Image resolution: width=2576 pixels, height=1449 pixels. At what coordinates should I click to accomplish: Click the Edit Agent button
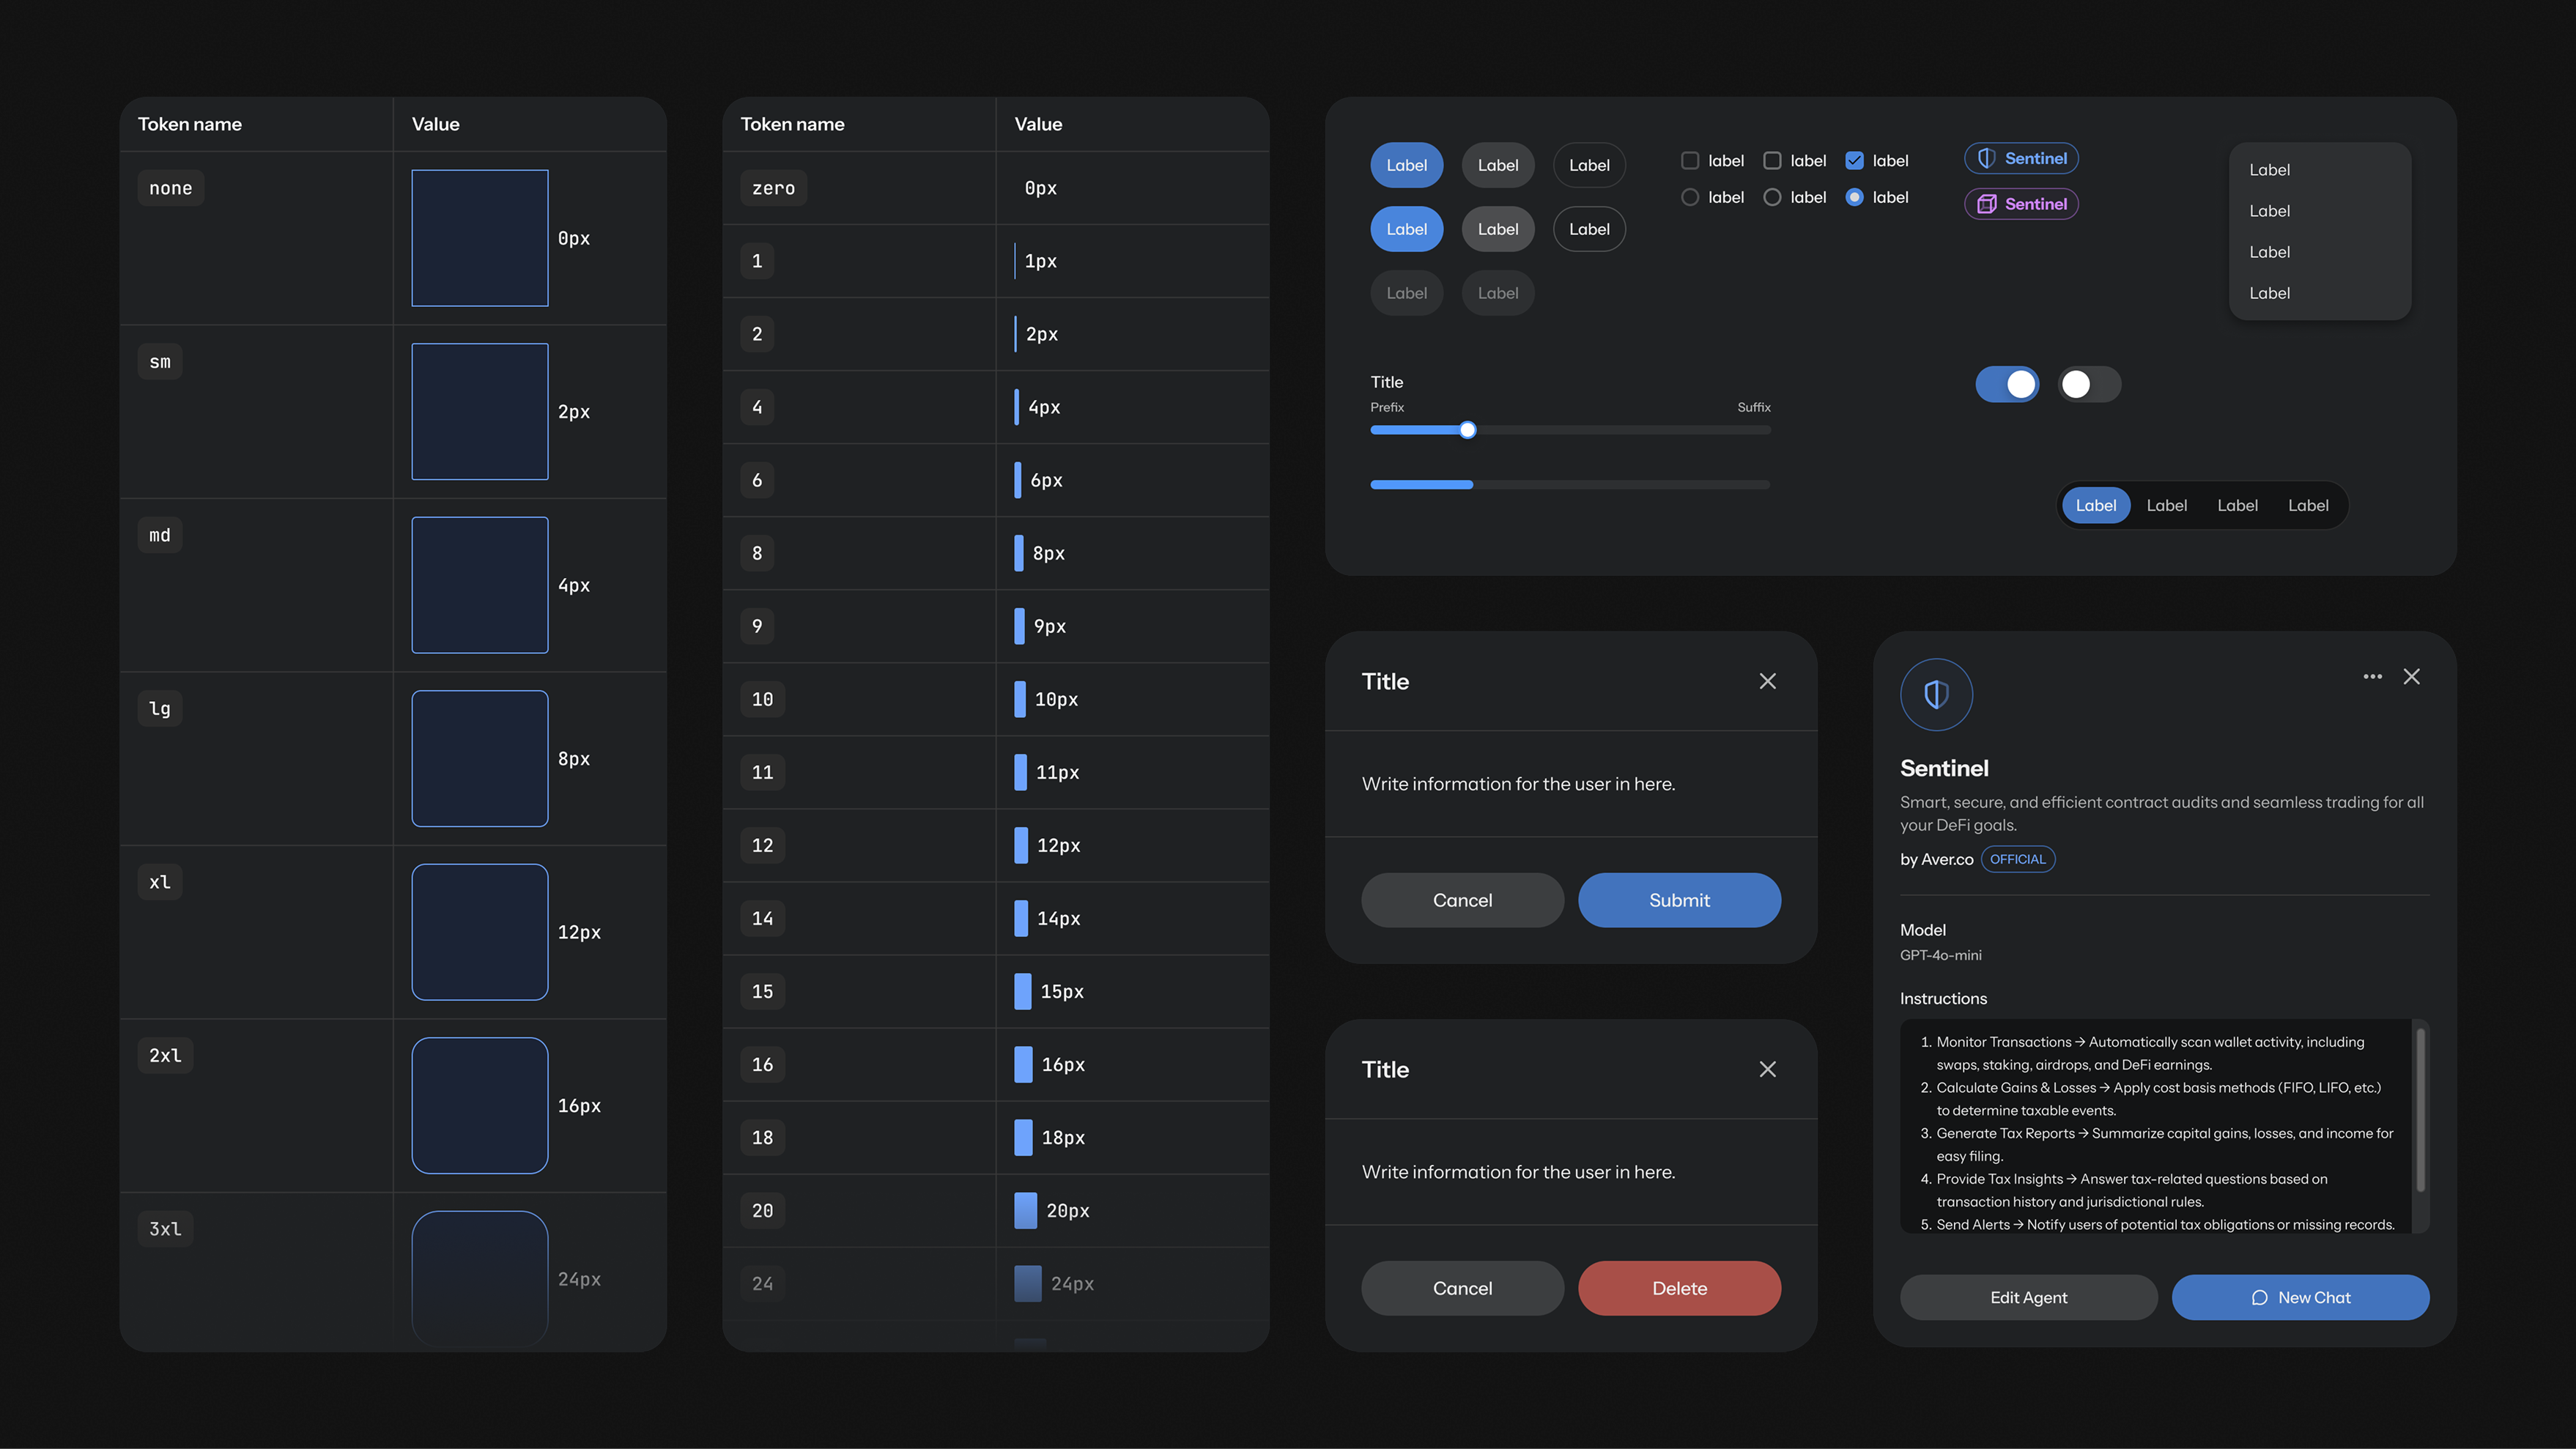coord(2028,1297)
